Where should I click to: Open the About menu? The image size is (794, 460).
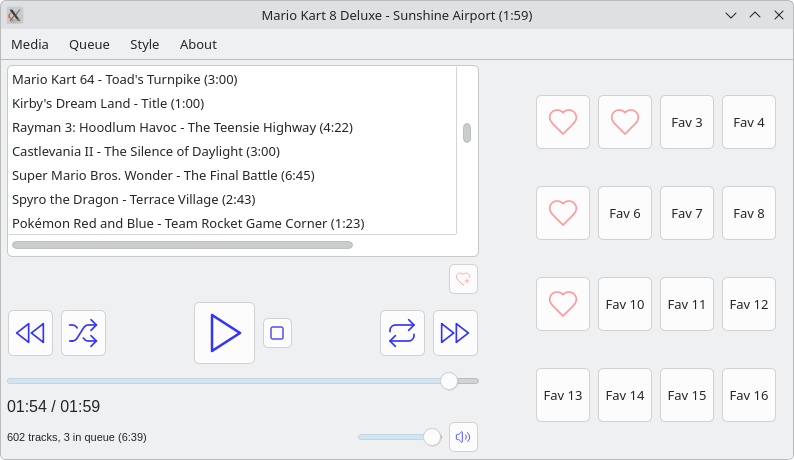click(198, 44)
